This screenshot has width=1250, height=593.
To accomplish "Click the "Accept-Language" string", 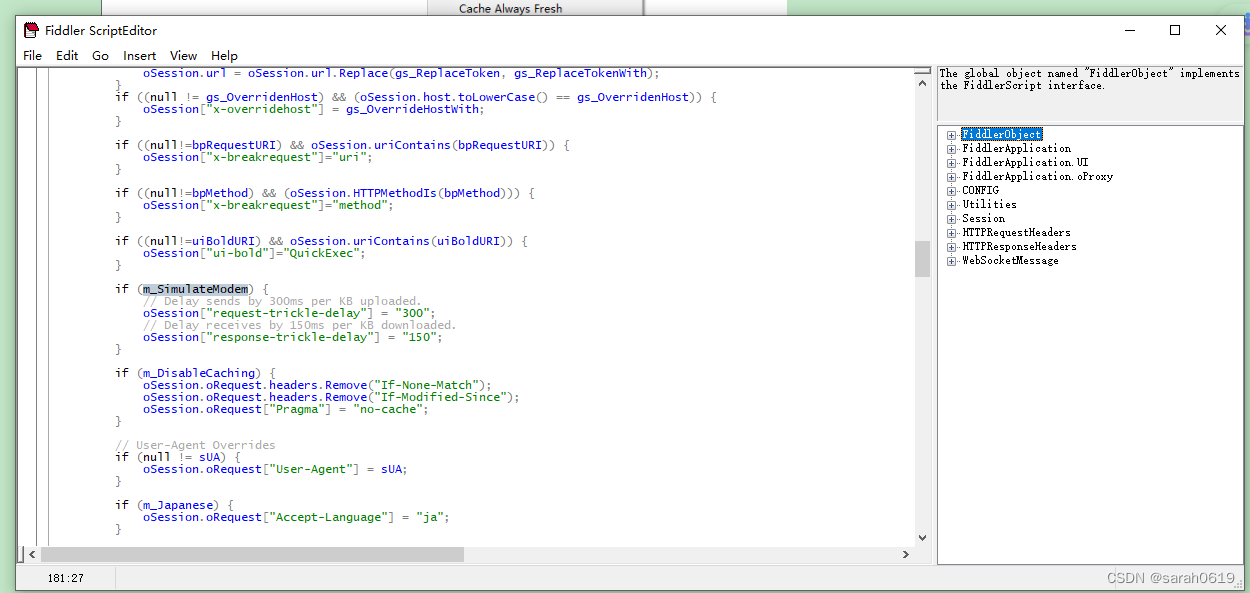I will pos(327,517).
